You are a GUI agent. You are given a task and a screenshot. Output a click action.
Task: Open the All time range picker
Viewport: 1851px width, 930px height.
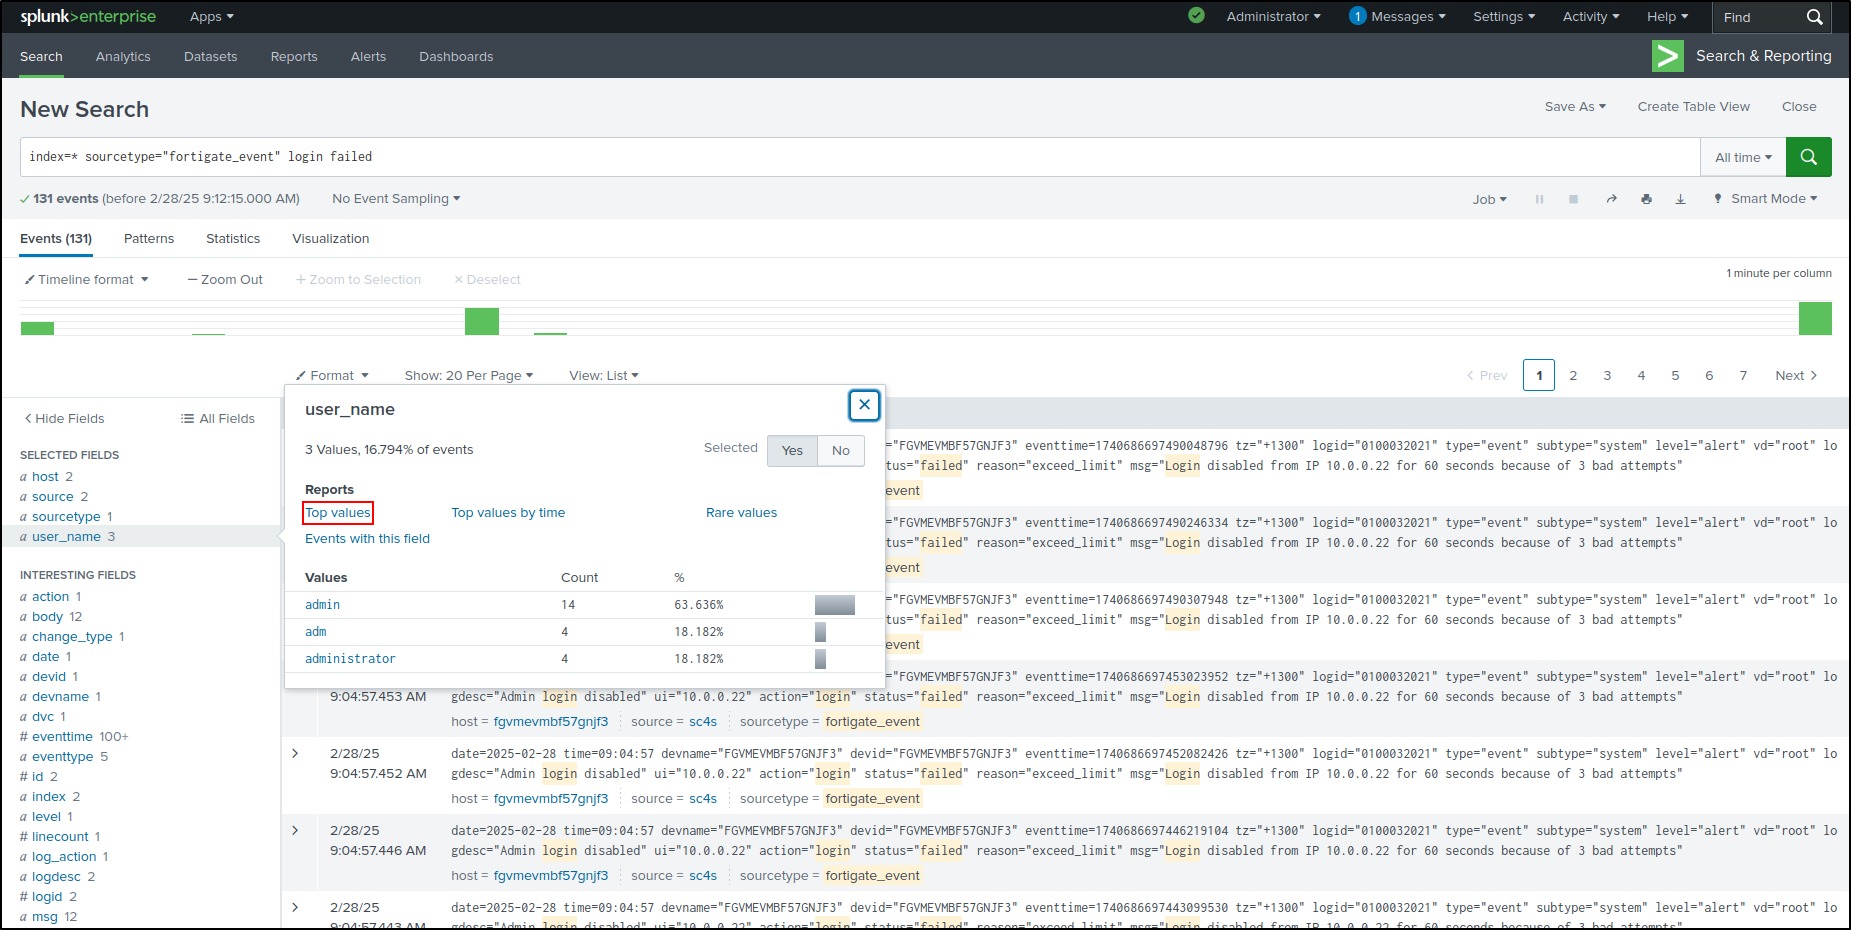[x=1743, y=157]
